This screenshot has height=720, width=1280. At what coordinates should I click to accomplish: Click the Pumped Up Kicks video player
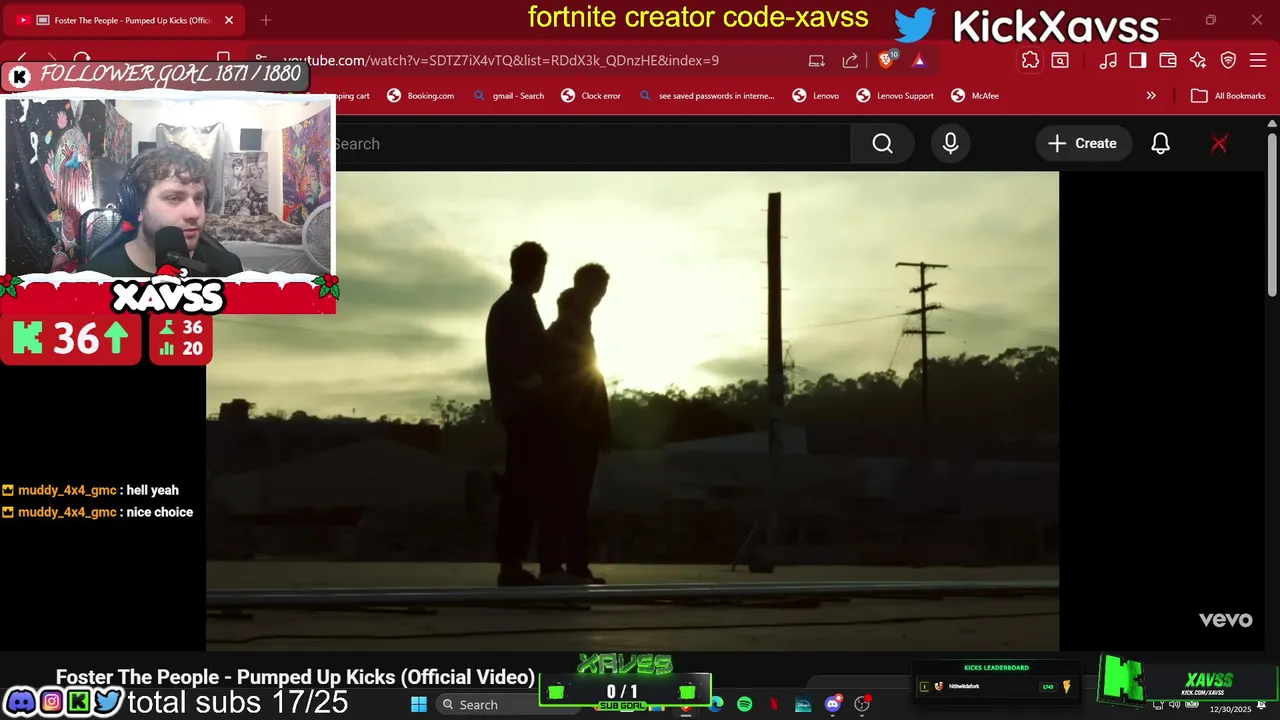click(632, 411)
